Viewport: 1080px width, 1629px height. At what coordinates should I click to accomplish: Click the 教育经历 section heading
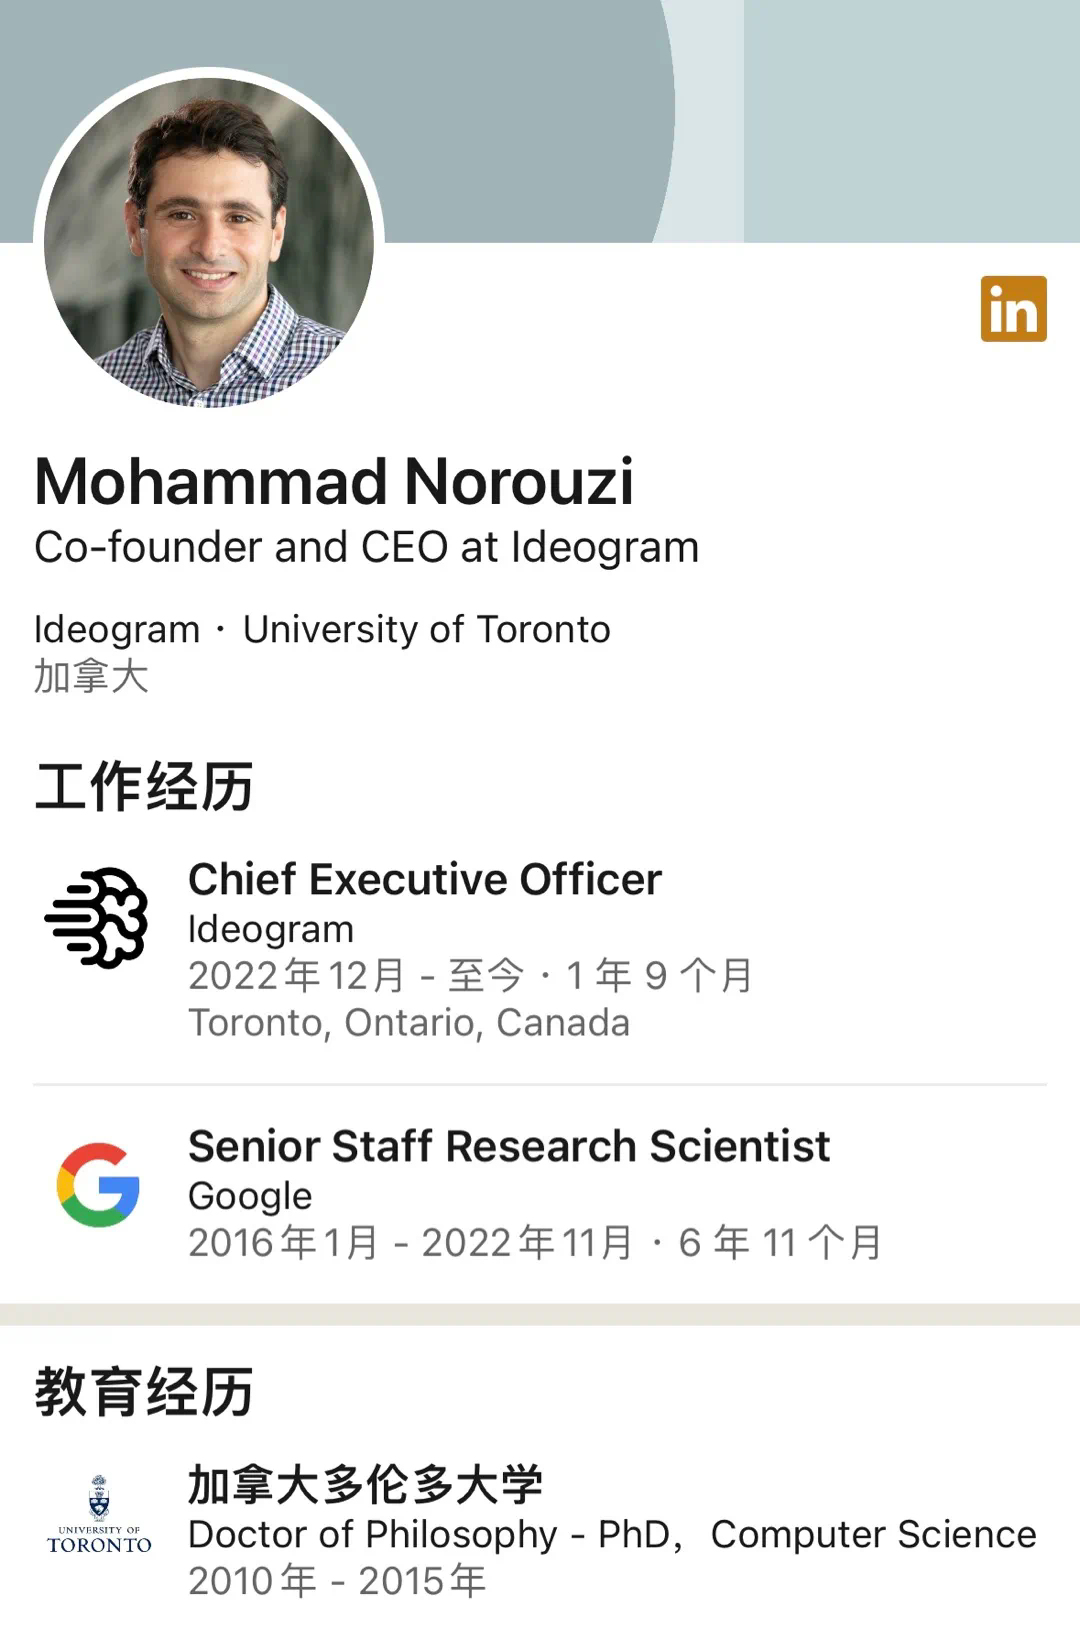144,1391
